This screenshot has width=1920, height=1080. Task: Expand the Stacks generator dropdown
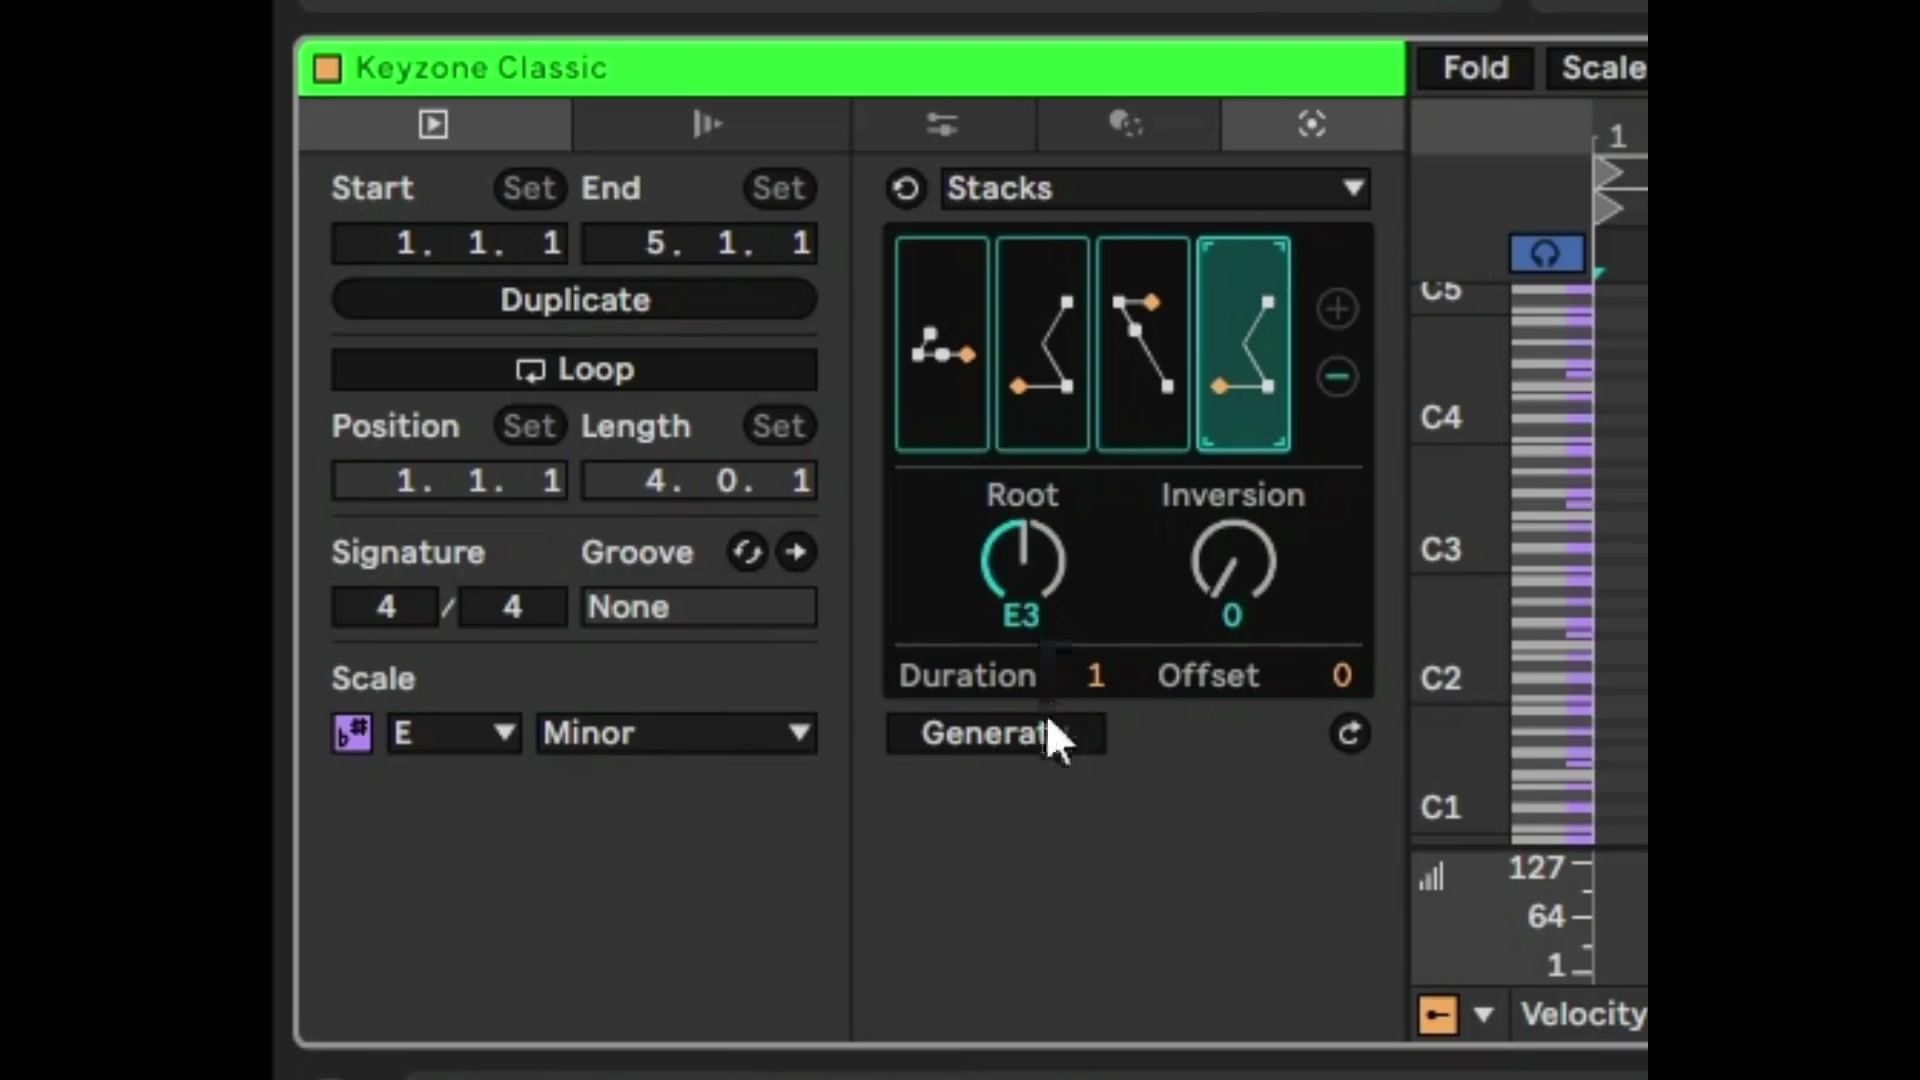1155,189
